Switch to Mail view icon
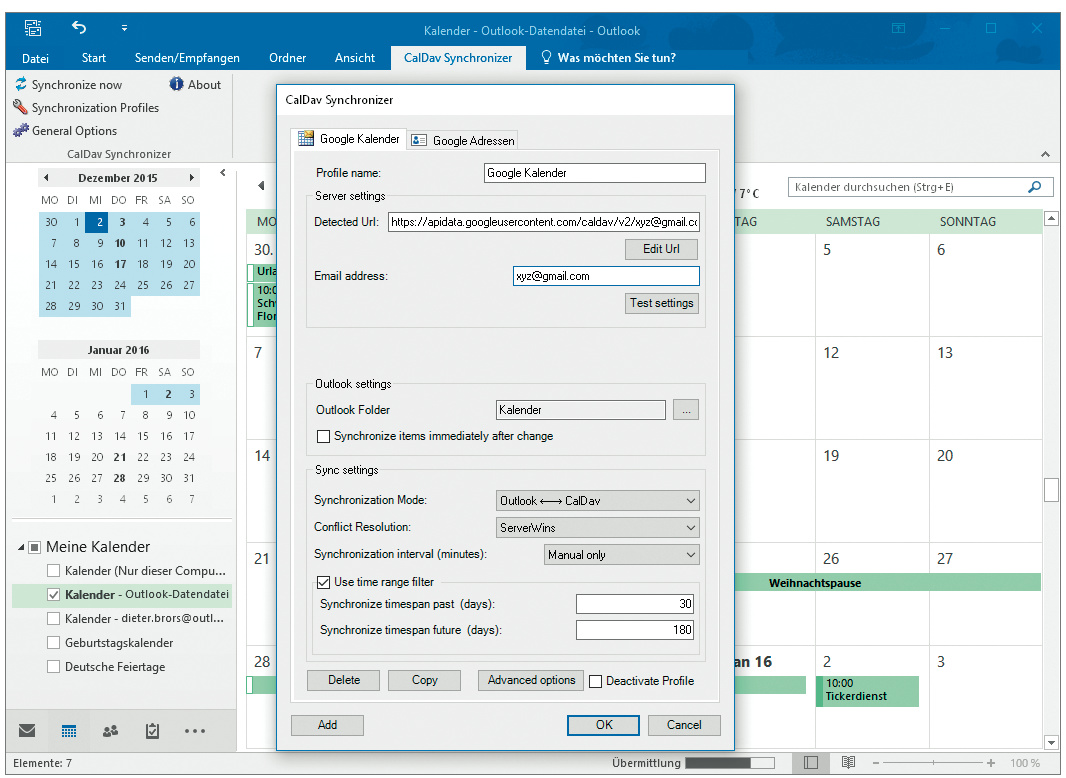1066x778 pixels. coord(27,730)
